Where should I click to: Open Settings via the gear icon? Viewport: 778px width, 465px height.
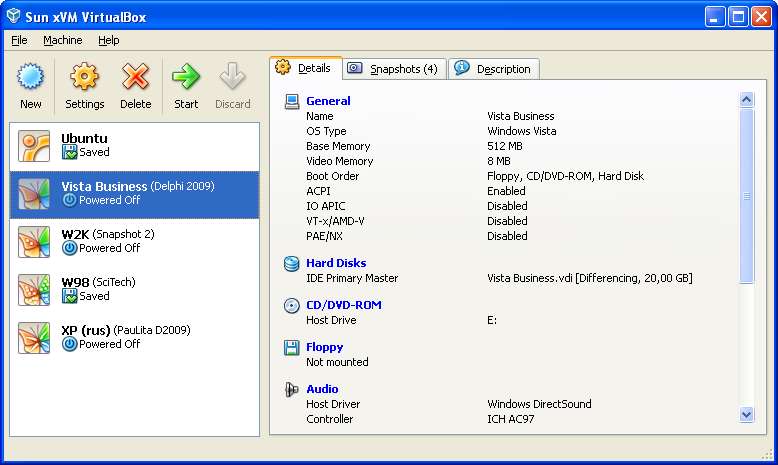tap(84, 77)
